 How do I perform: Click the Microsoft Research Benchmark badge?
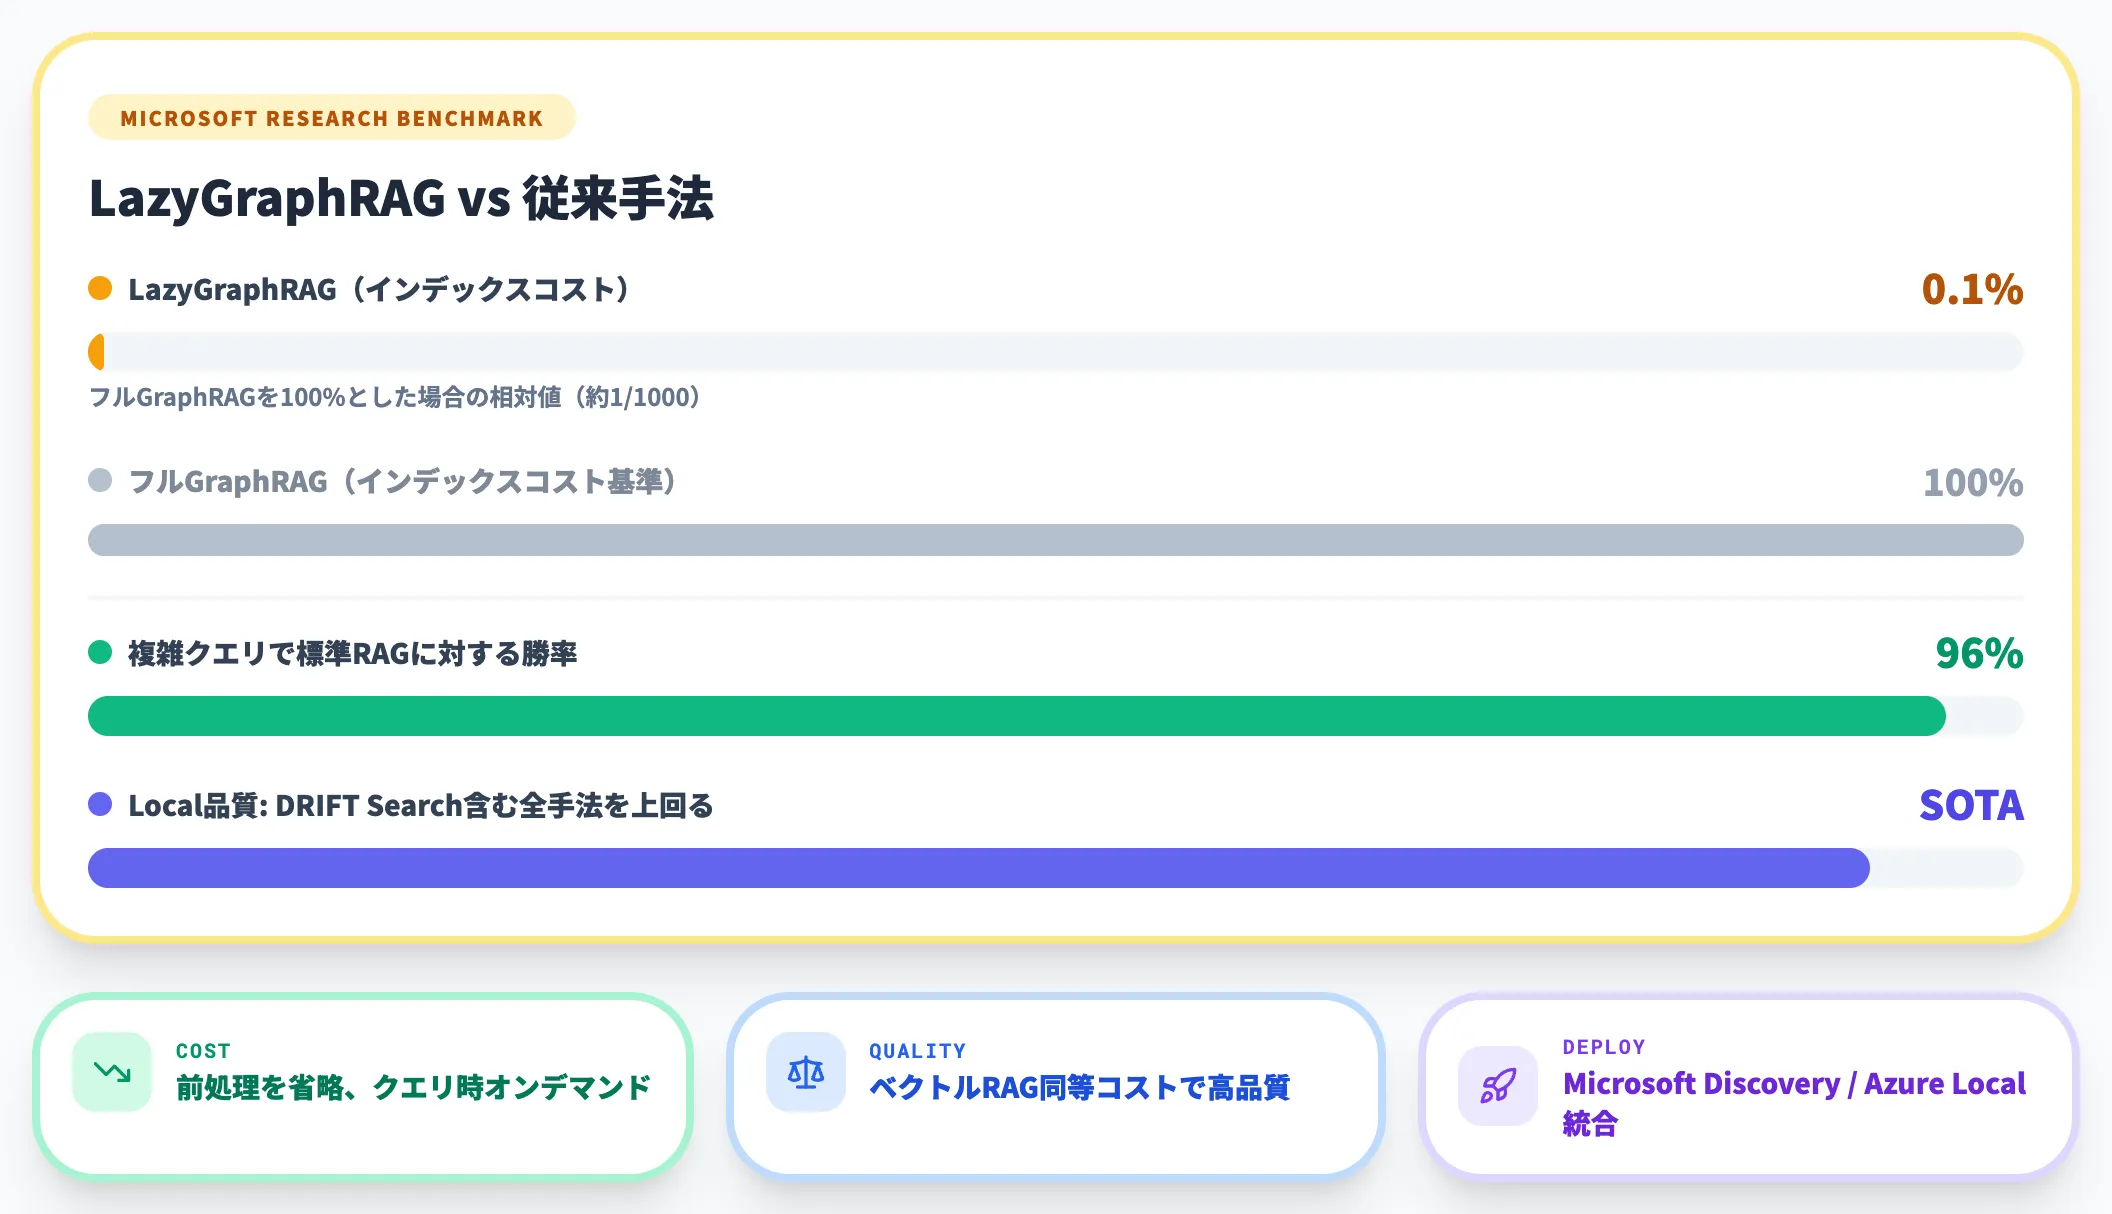(332, 118)
